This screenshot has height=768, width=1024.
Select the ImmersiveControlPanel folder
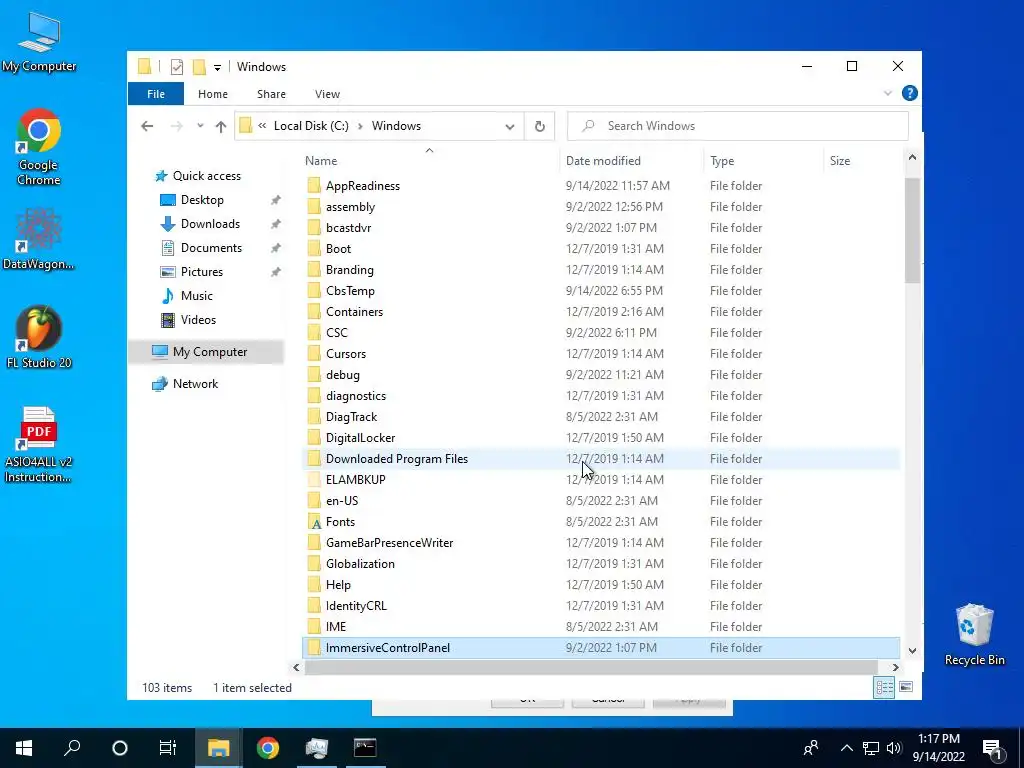point(601,648)
